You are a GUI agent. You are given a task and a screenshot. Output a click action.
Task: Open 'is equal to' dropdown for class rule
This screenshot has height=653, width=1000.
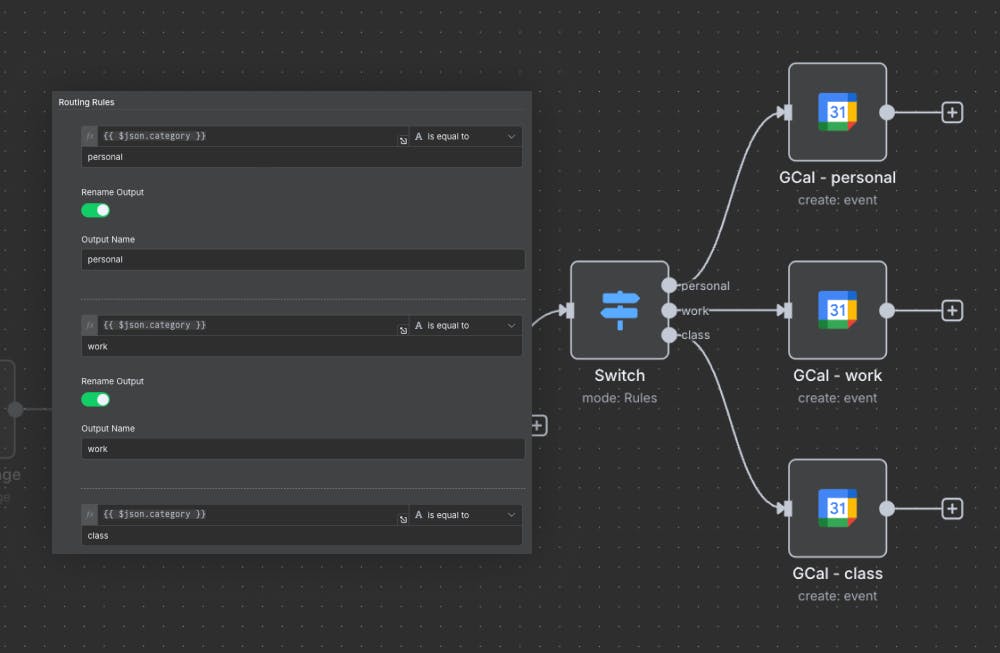point(465,515)
